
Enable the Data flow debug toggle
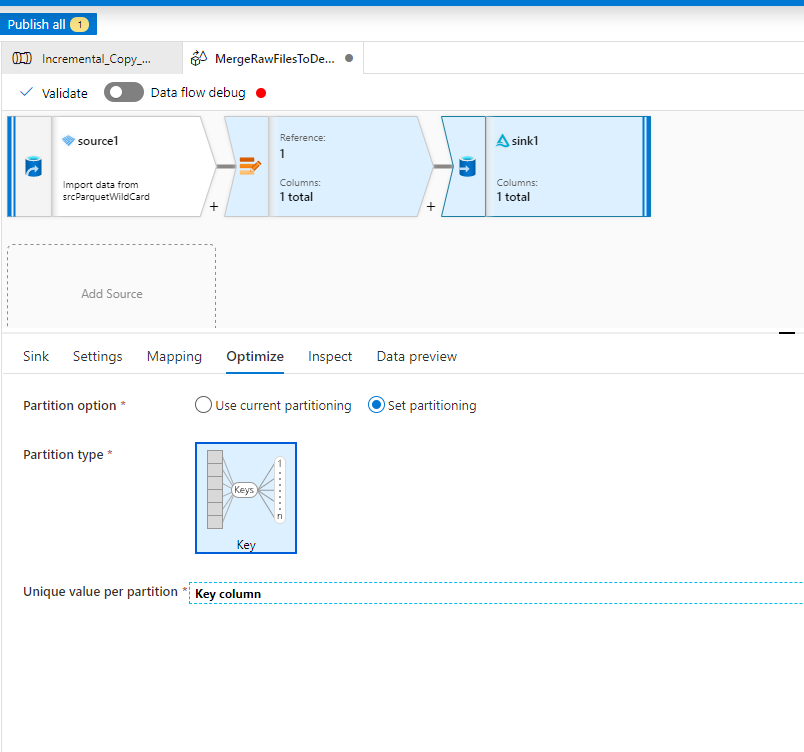coord(123,92)
